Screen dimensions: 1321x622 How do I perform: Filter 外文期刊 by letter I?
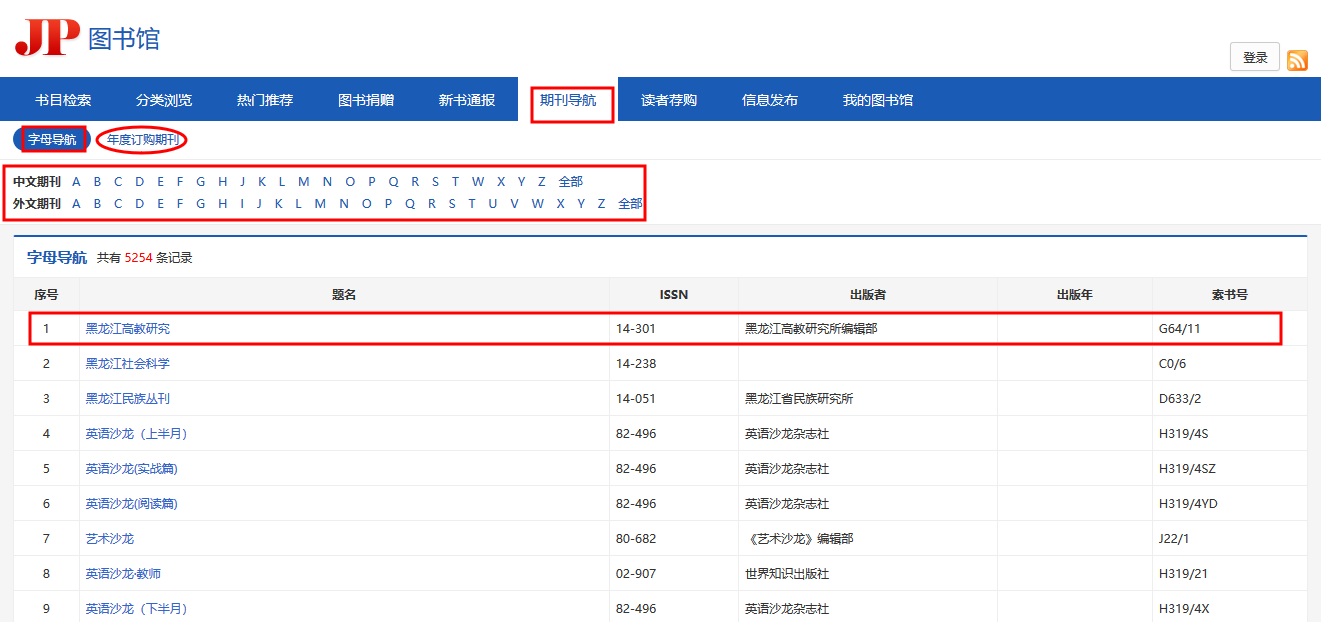(241, 204)
